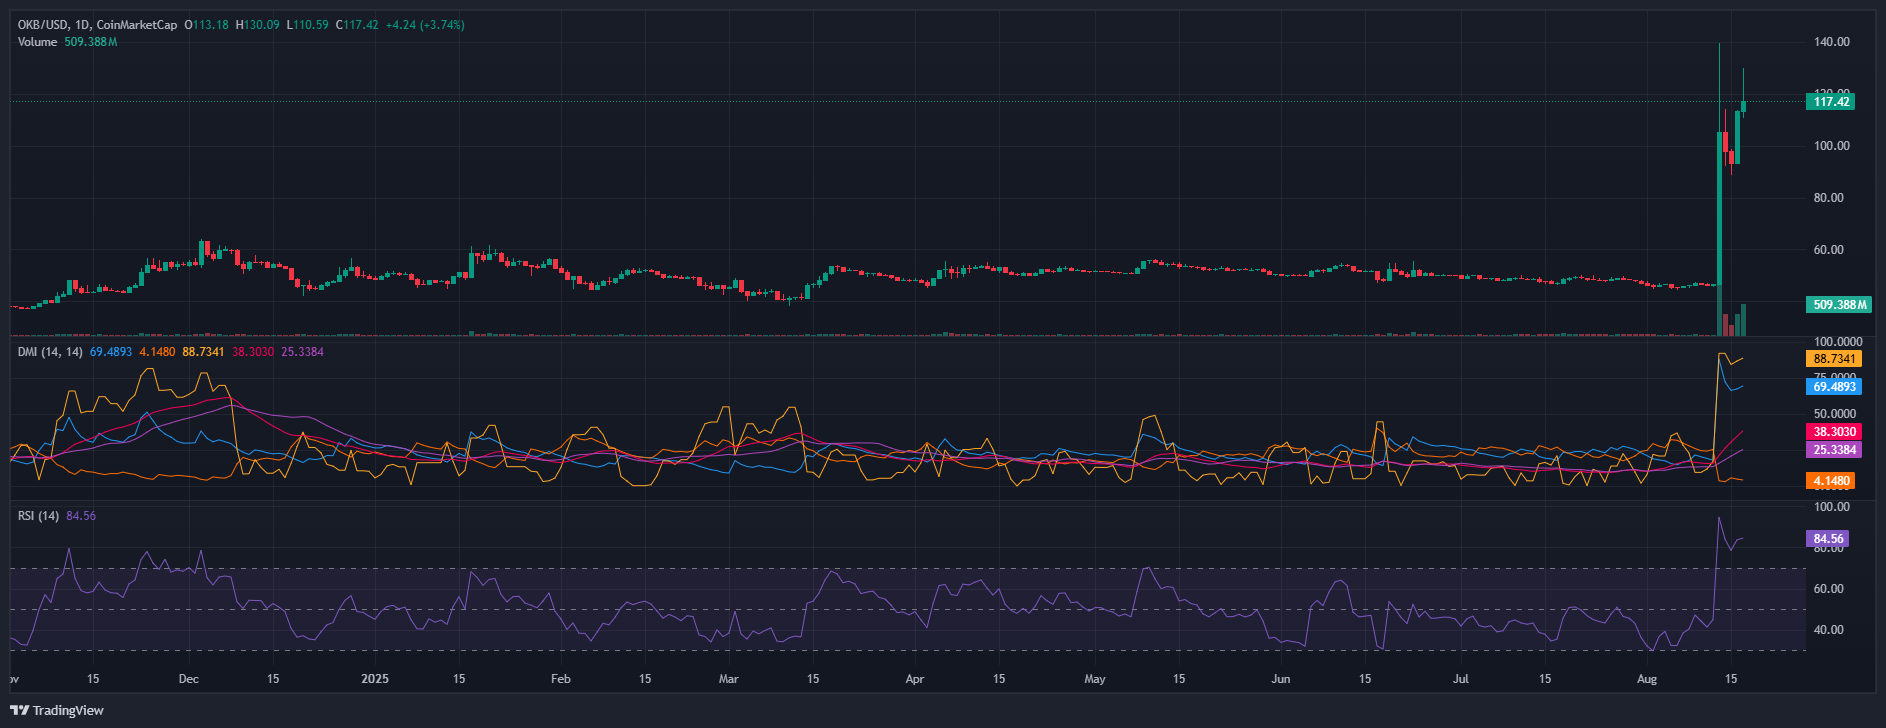Screen dimensions: 1886x728
Task: Click the purple 84.56 RSI axis label
Action: [x=1828, y=539]
